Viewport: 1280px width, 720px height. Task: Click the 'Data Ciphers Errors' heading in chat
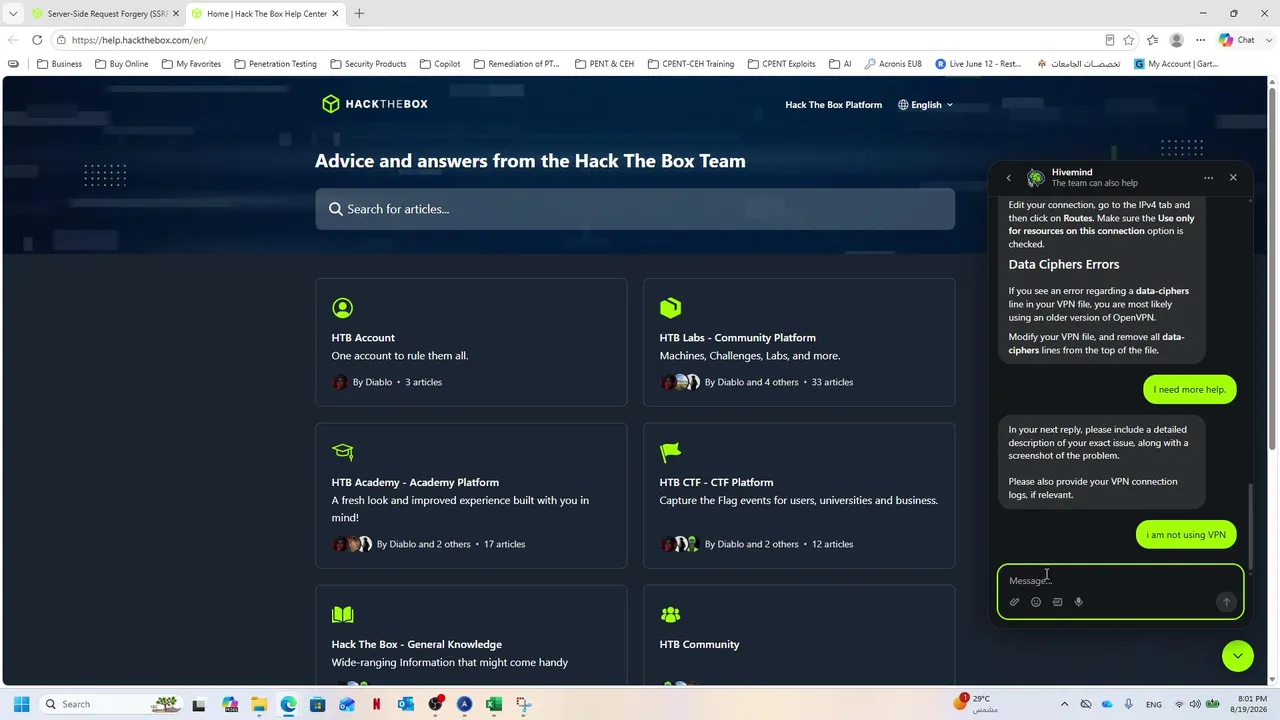tap(1064, 265)
